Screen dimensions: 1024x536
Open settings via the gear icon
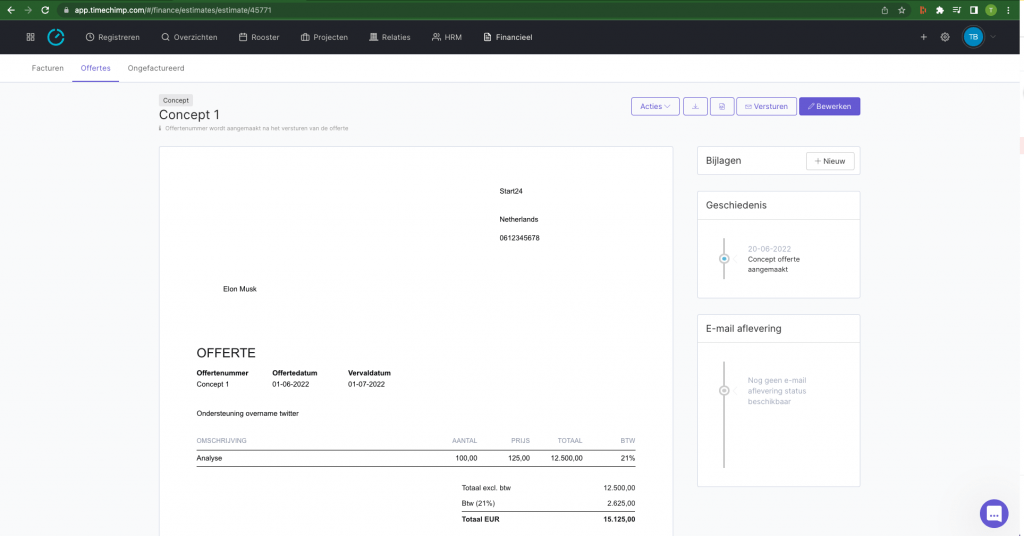tap(945, 37)
